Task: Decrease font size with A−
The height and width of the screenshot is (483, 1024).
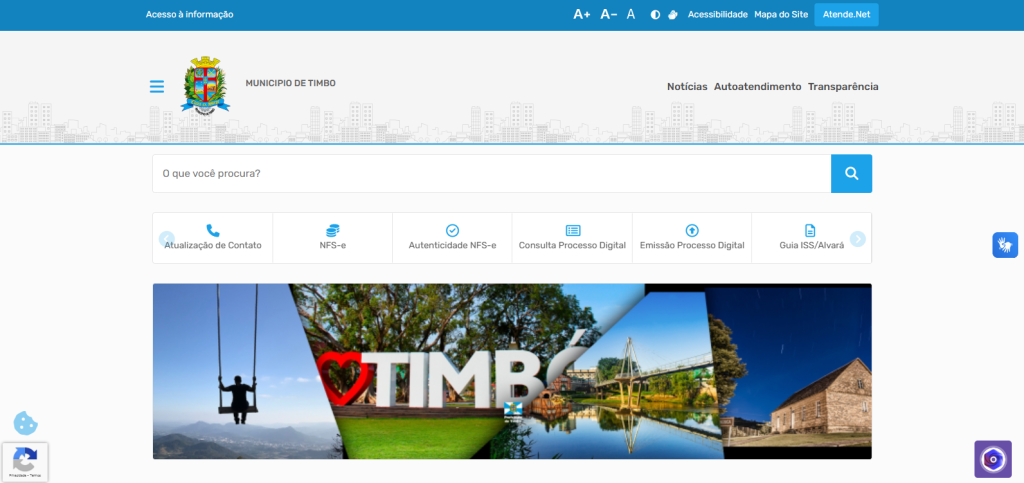Action: pyautogui.click(x=608, y=15)
